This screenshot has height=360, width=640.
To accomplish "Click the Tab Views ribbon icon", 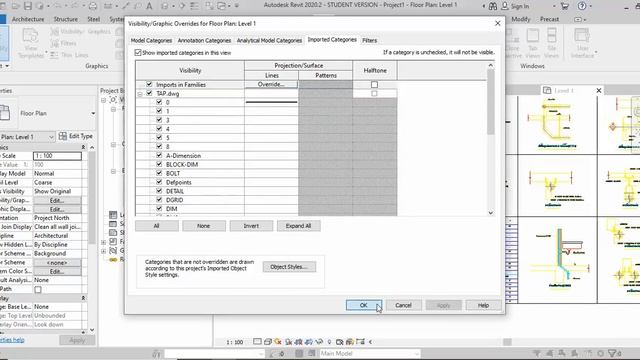I will (x=533, y=36).
